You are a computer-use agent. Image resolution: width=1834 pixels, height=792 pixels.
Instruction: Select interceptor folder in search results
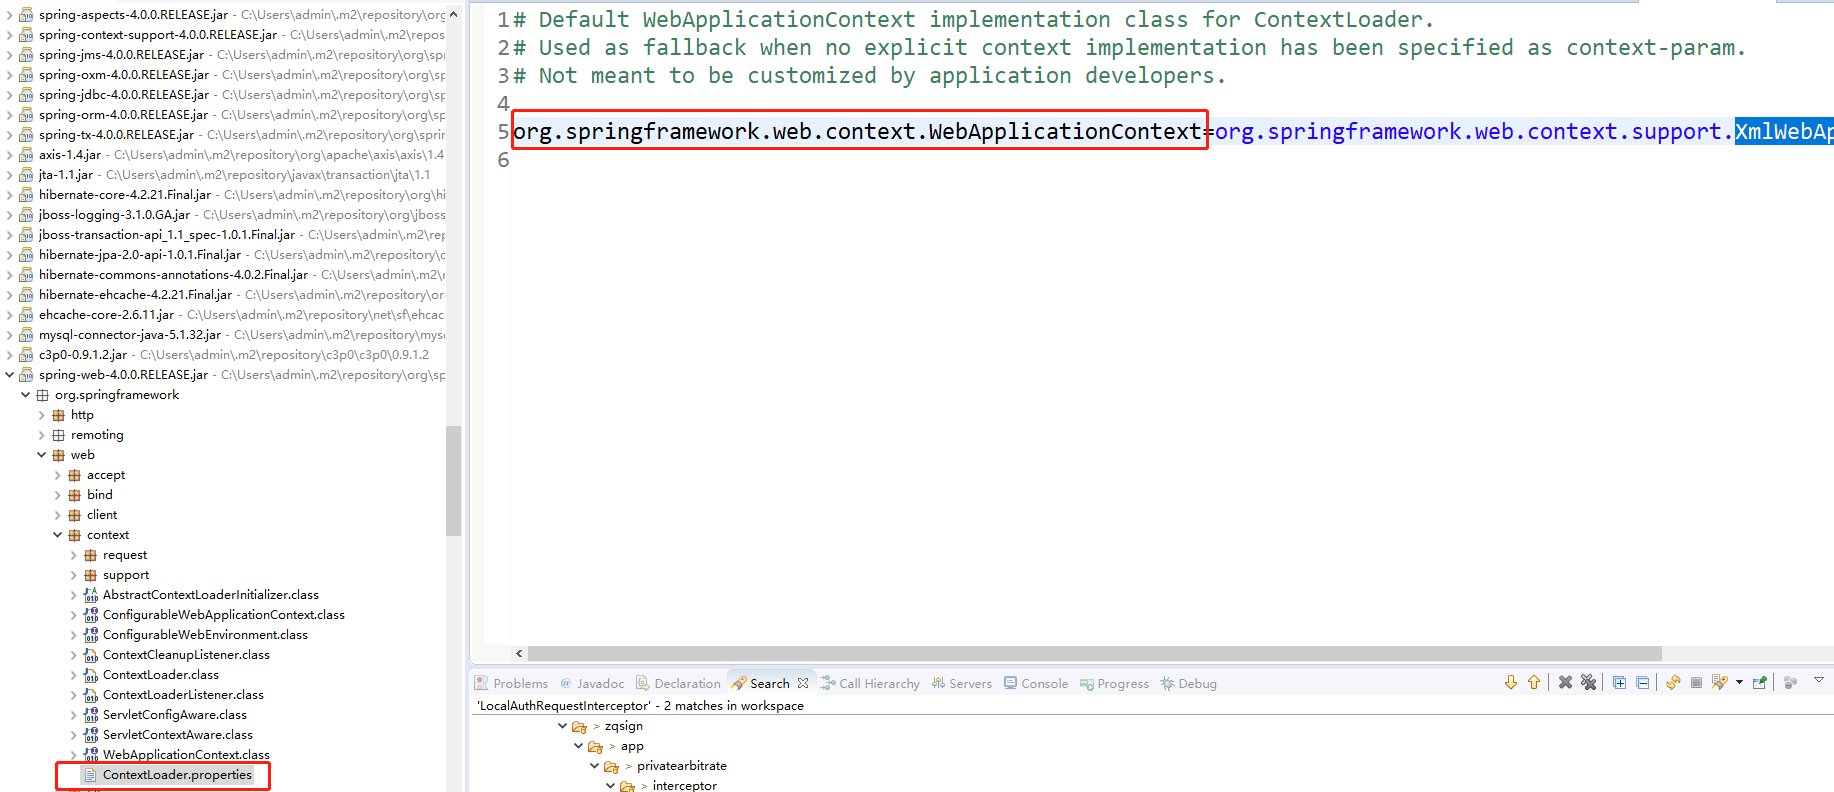(x=684, y=786)
